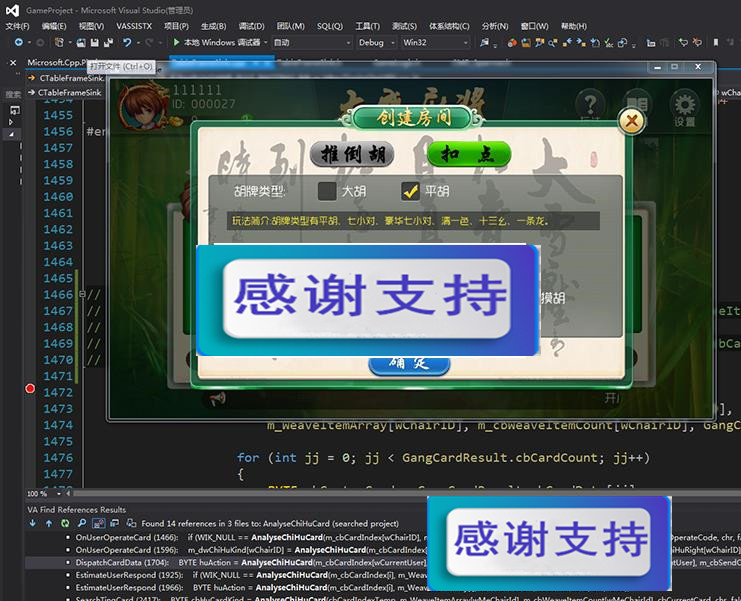Screen dimensions: 741x601
Task: Click the blue 确定 confirm button
Action: [x=409, y=365]
